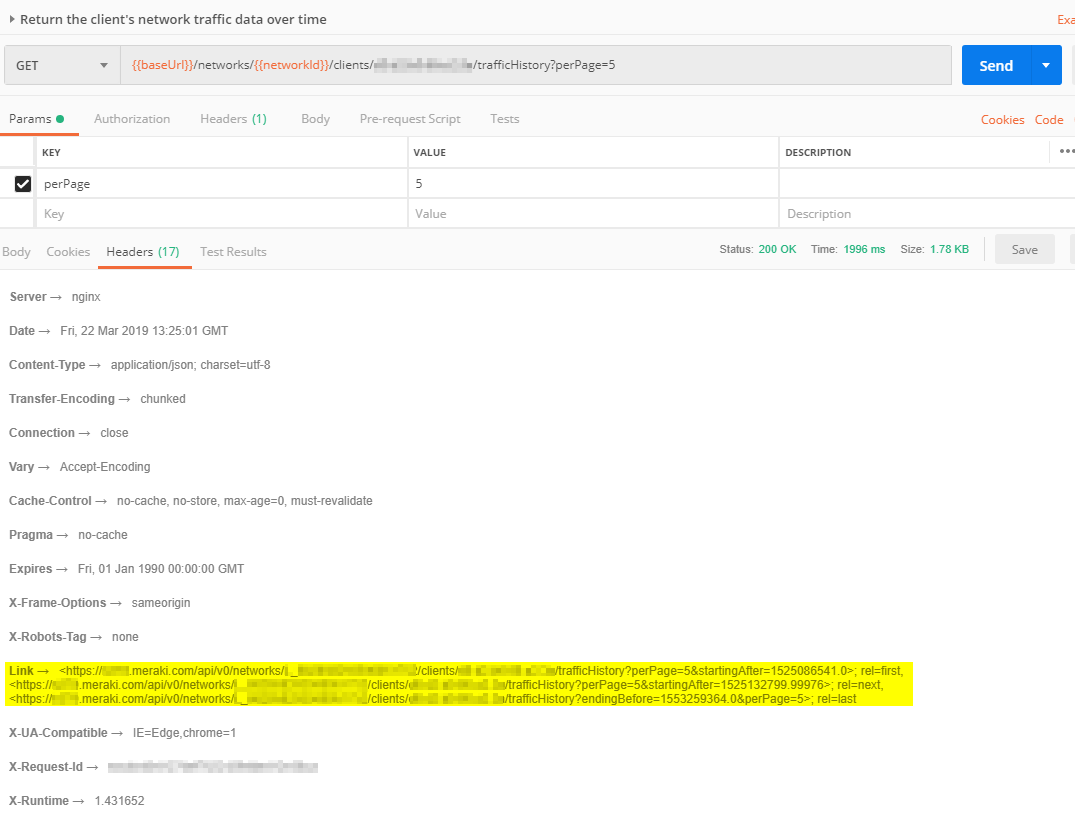This screenshot has height=817, width=1075.
Task: Open the Headers (1) request tab
Action: (x=233, y=118)
